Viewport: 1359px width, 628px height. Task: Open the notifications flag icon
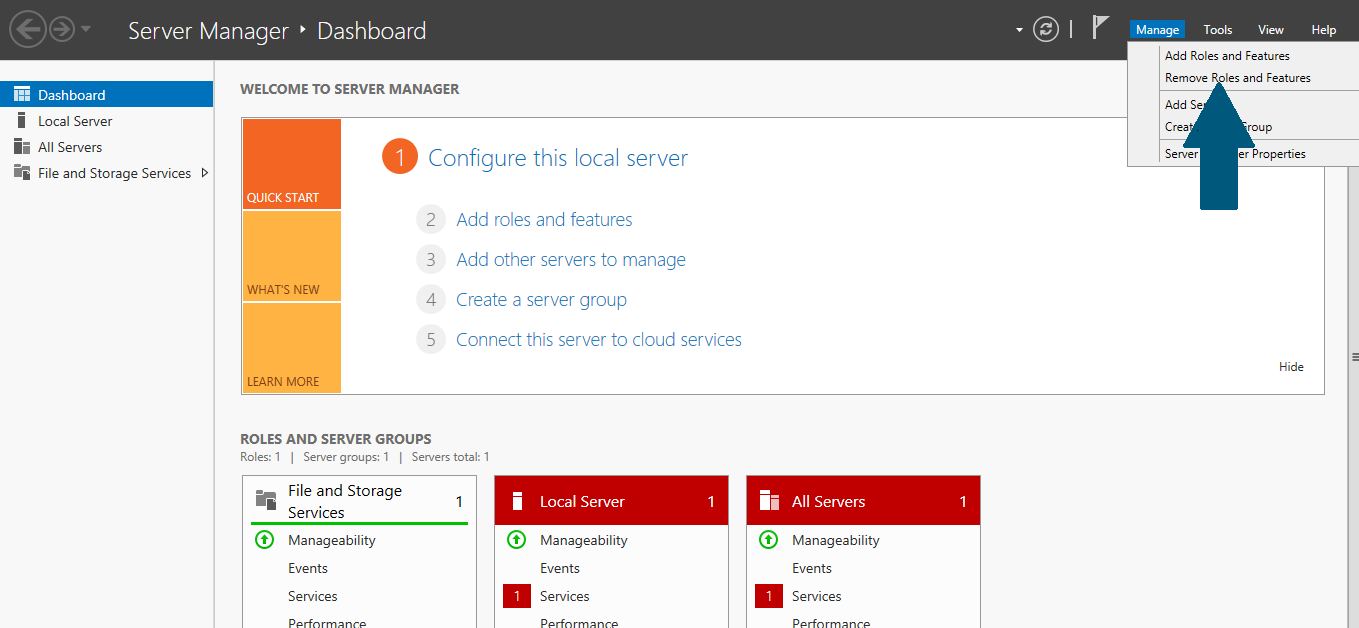(1100, 28)
